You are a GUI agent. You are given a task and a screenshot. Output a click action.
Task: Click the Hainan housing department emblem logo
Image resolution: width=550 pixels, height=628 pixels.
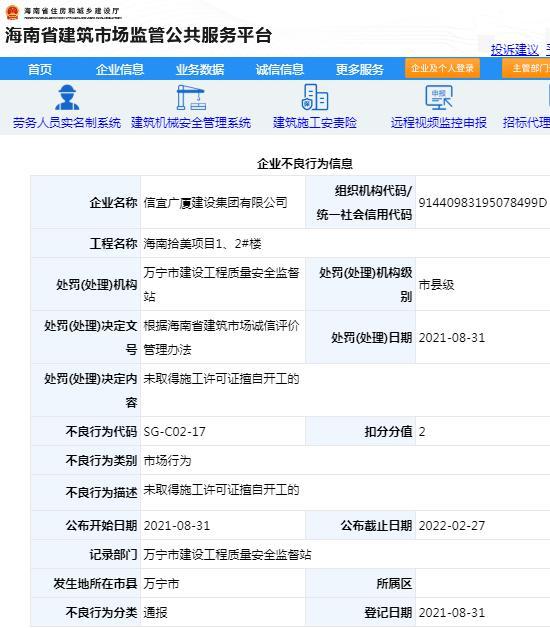click(x=12, y=12)
